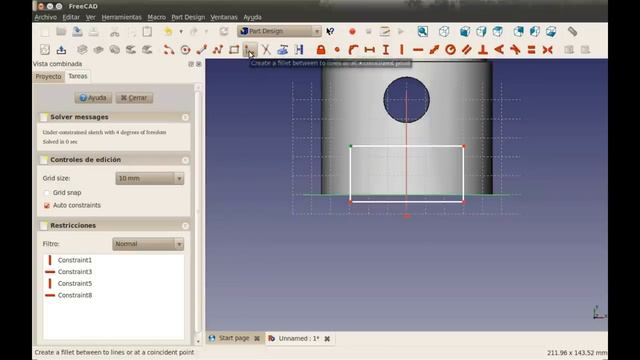Switch to the Proyecto tab
The width and height of the screenshot is (640, 360).
[x=48, y=76]
